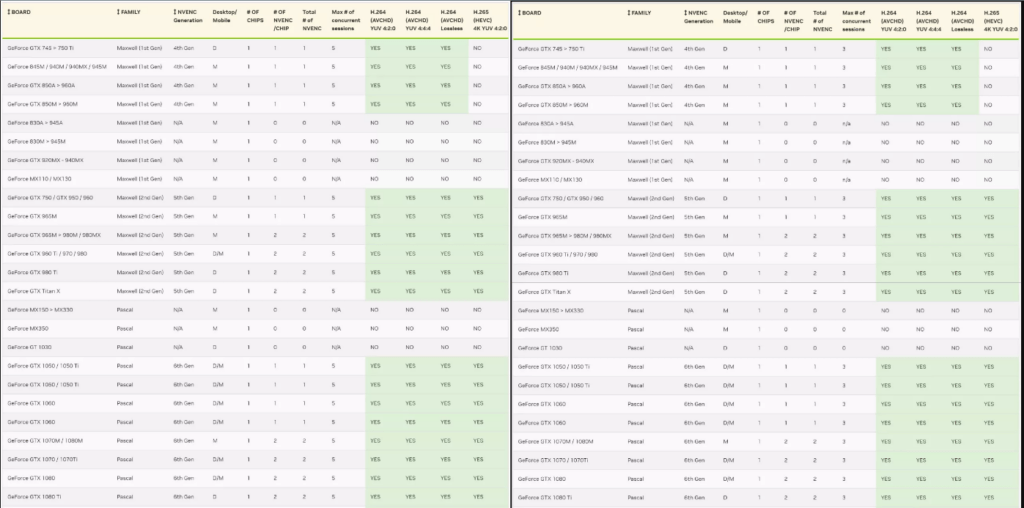Click 'n/a' sessions in right MX110 row

(847, 180)
